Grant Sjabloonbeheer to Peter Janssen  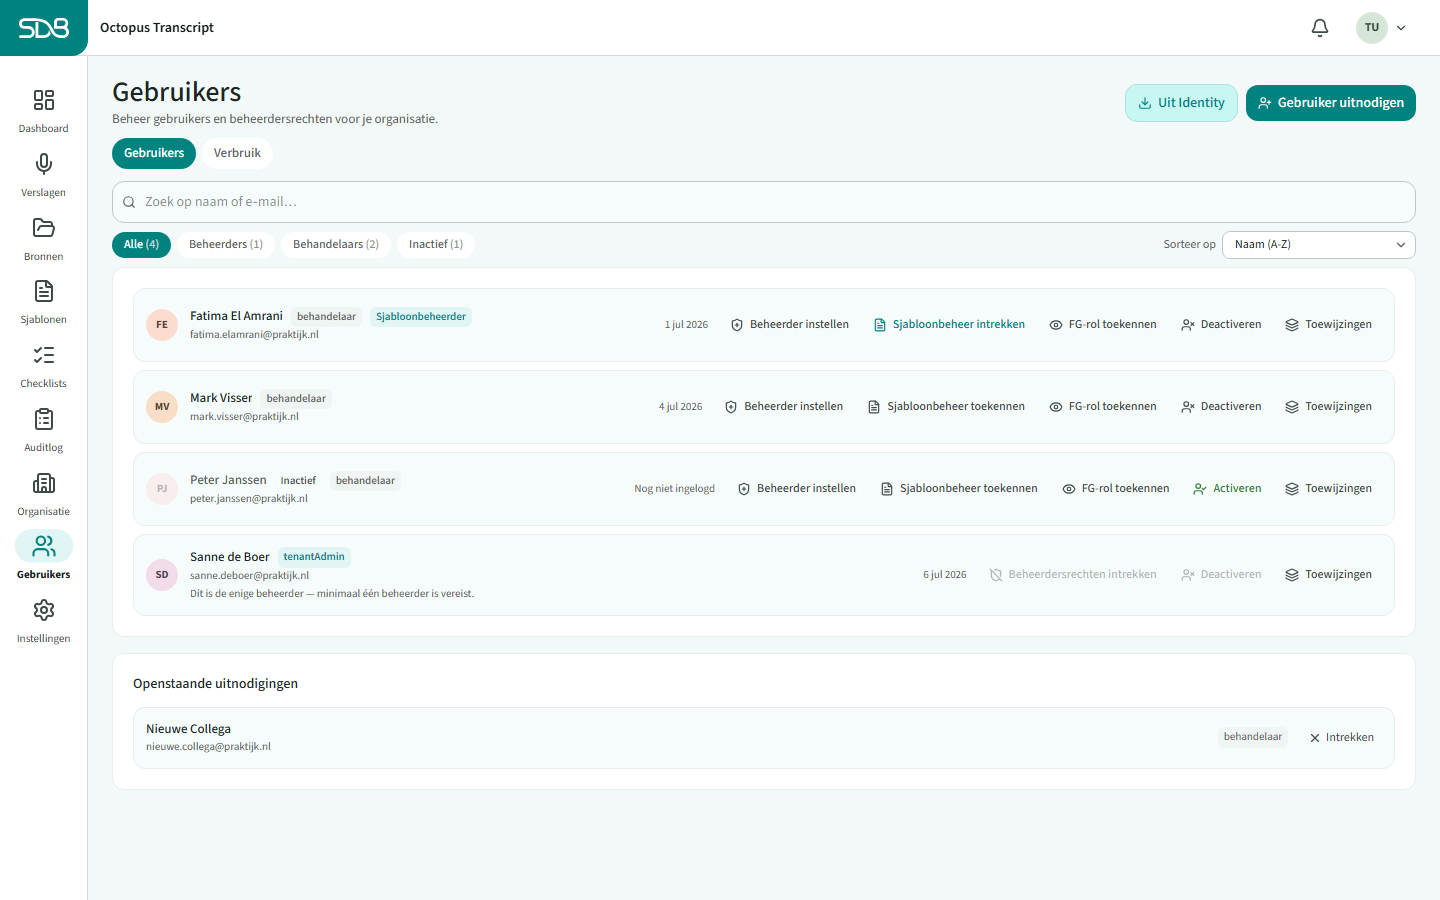(x=959, y=489)
